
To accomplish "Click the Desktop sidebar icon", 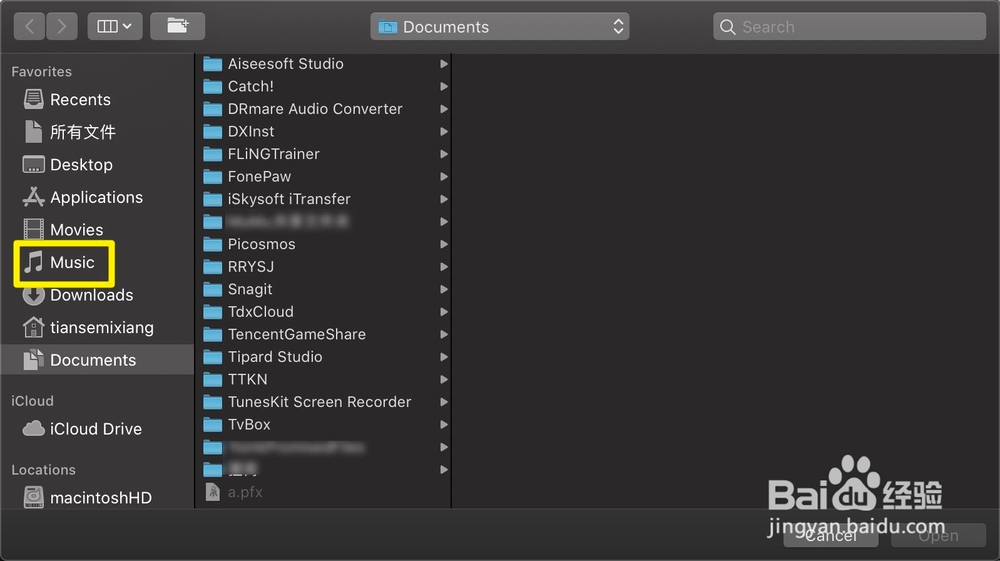I will (33, 164).
